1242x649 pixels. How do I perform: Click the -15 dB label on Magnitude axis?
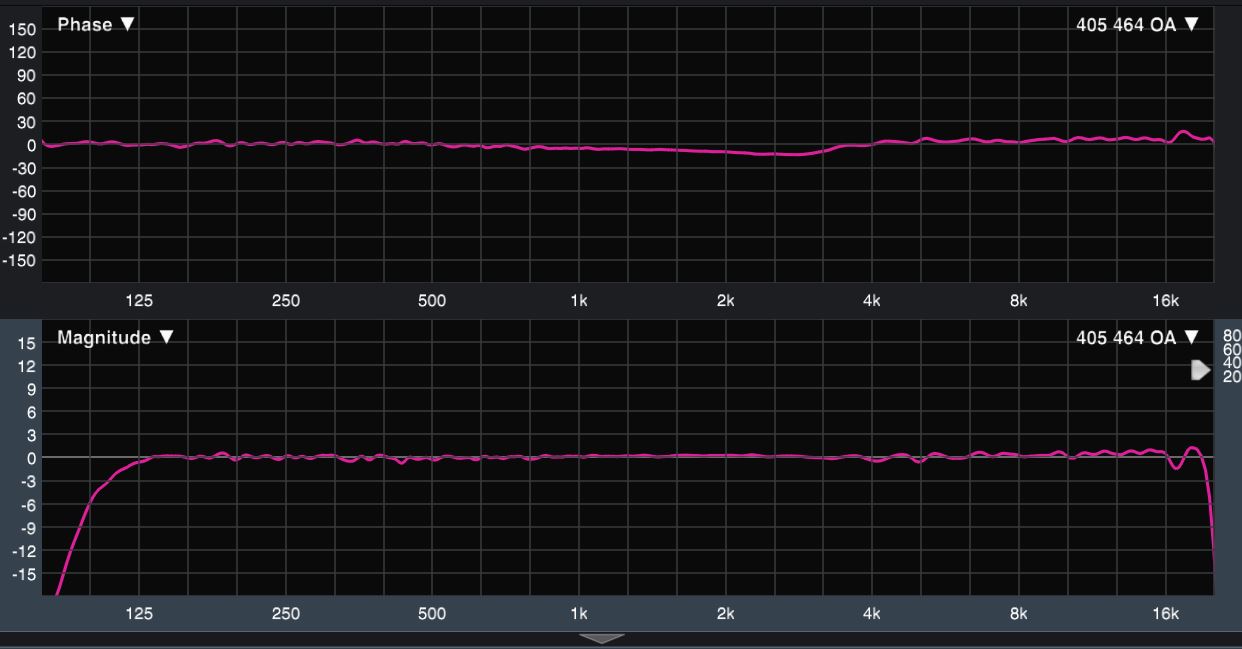[x=25, y=574]
